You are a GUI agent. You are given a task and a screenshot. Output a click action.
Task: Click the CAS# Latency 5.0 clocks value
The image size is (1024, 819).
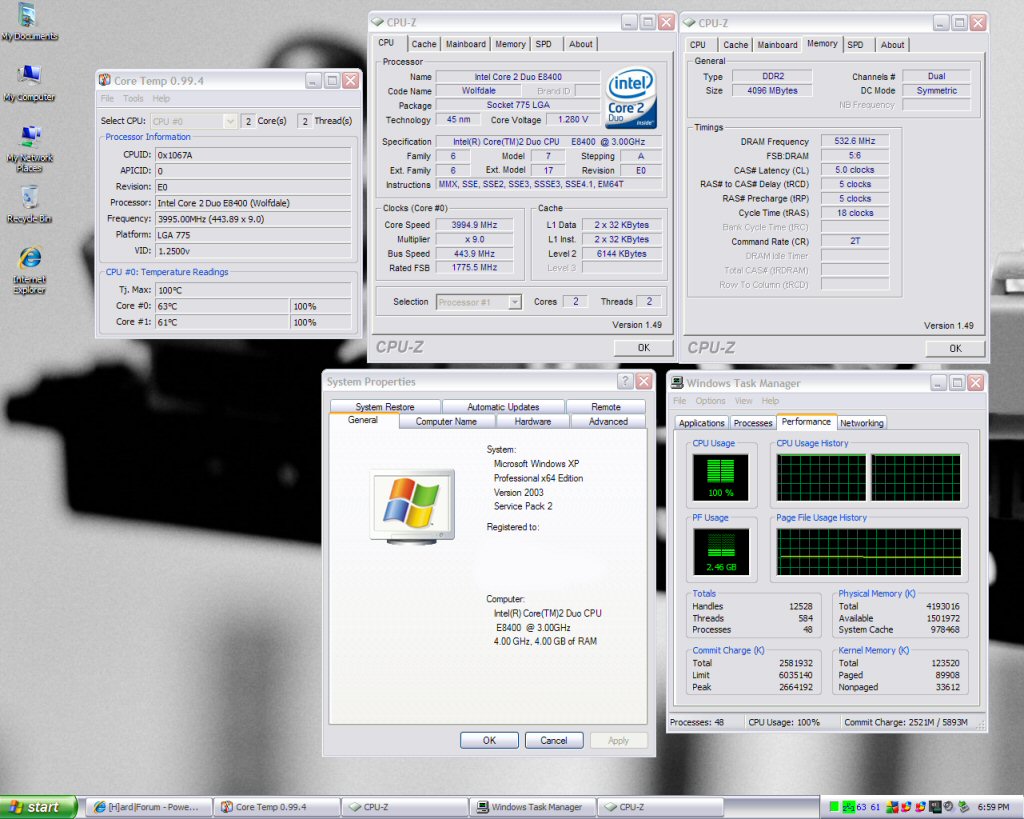click(x=855, y=170)
